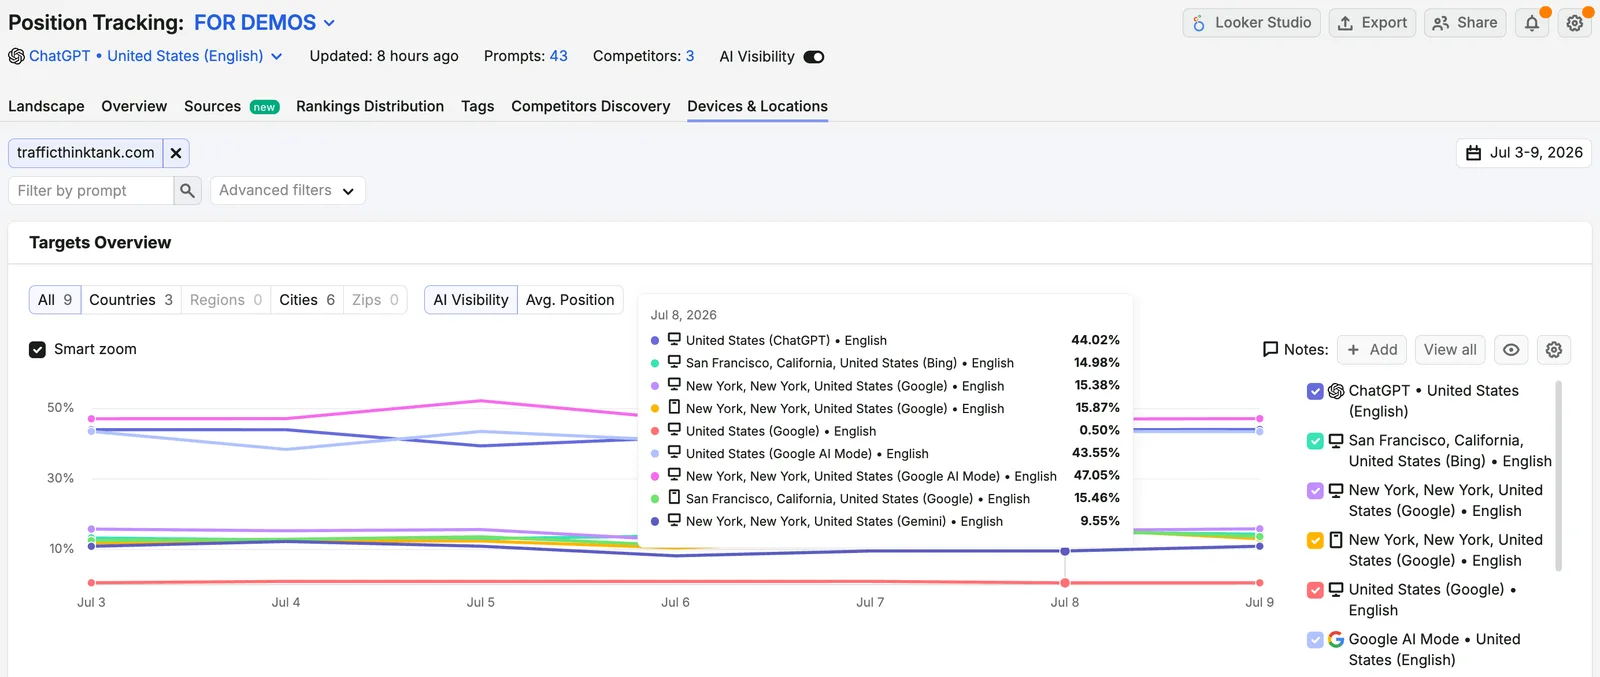
Task: Open the Competitors Discovery tab
Action: [x=591, y=106]
